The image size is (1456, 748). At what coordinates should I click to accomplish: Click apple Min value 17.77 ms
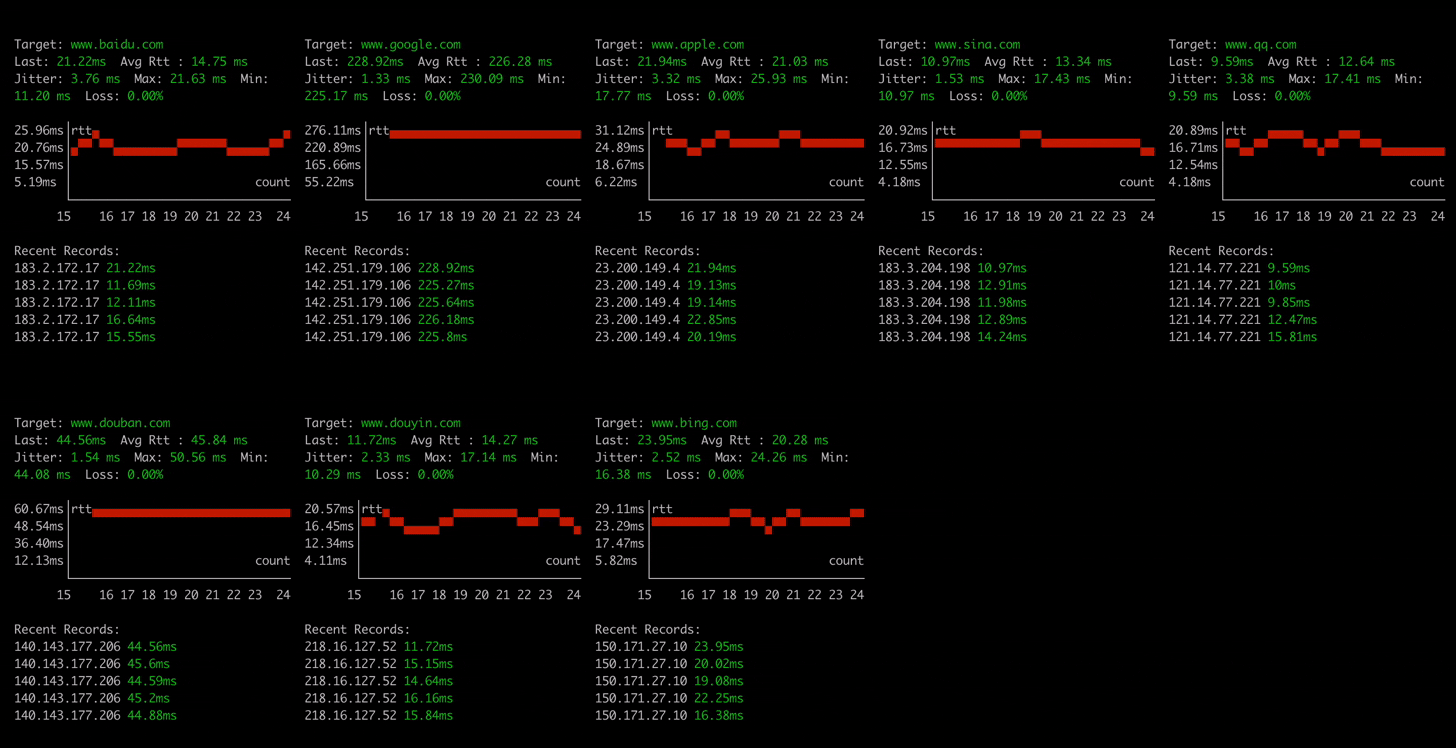pos(623,96)
